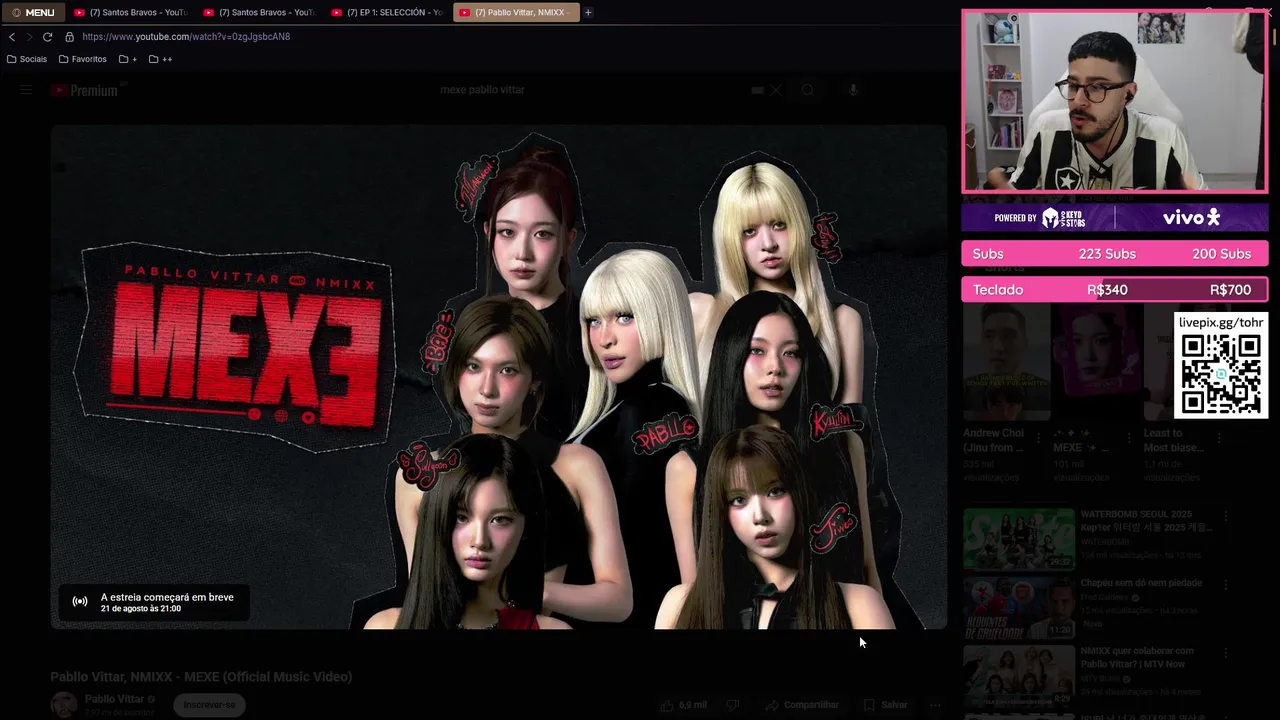This screenshot has height=720, width=1280.
Task: Open NMIXX MTV Now video options menu
Action: (x=1225, y=652)
